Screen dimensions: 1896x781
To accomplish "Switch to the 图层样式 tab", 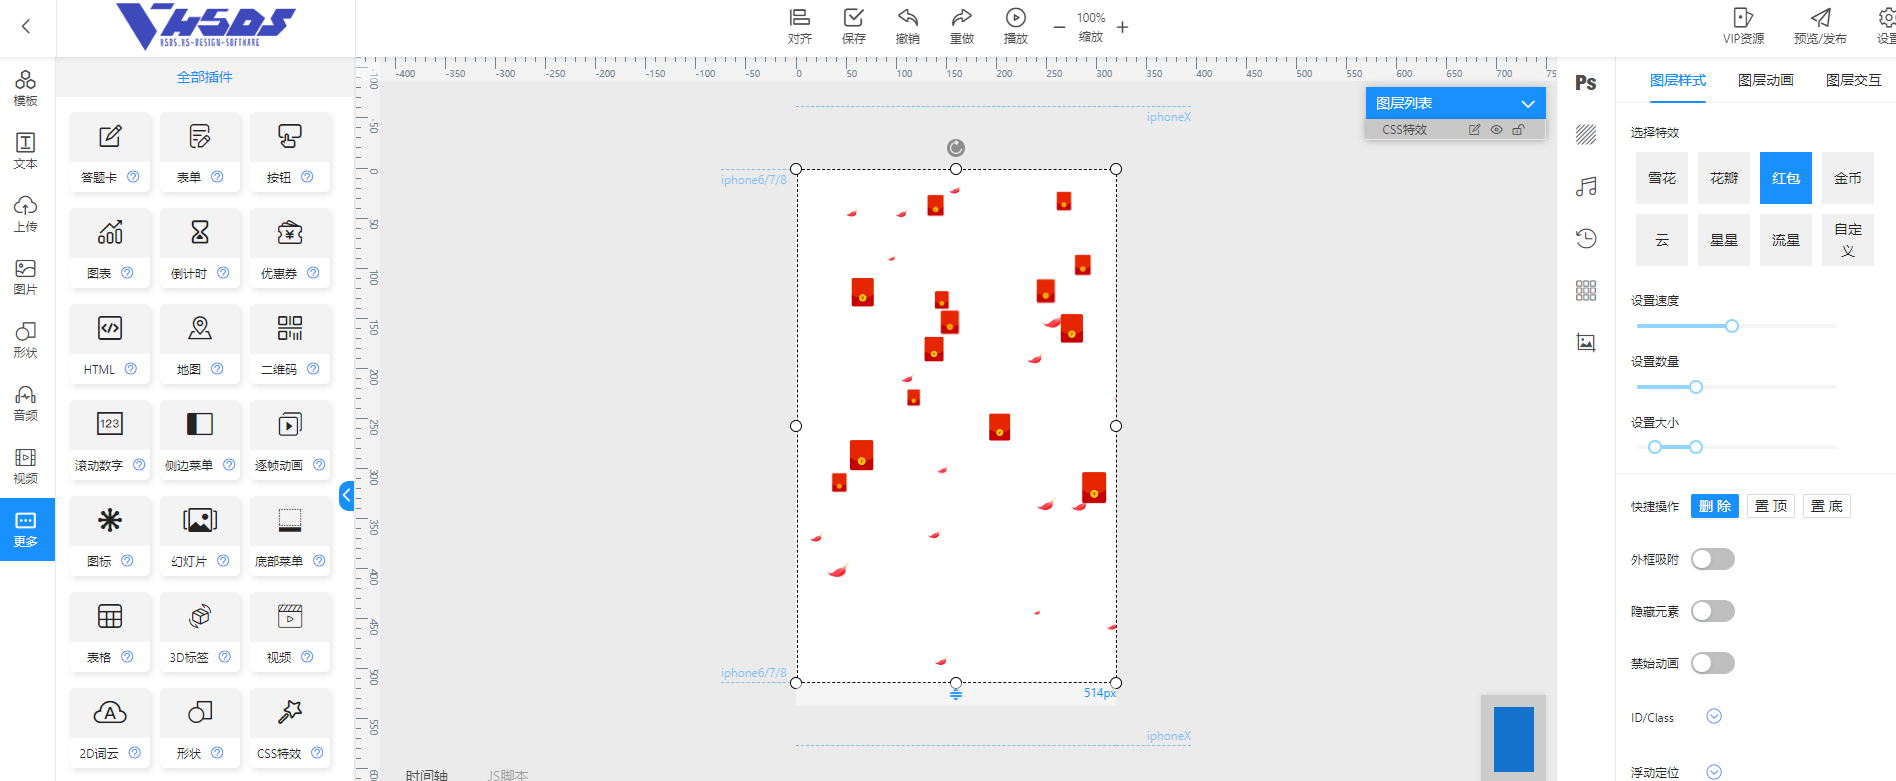I will coord(1678,80).
